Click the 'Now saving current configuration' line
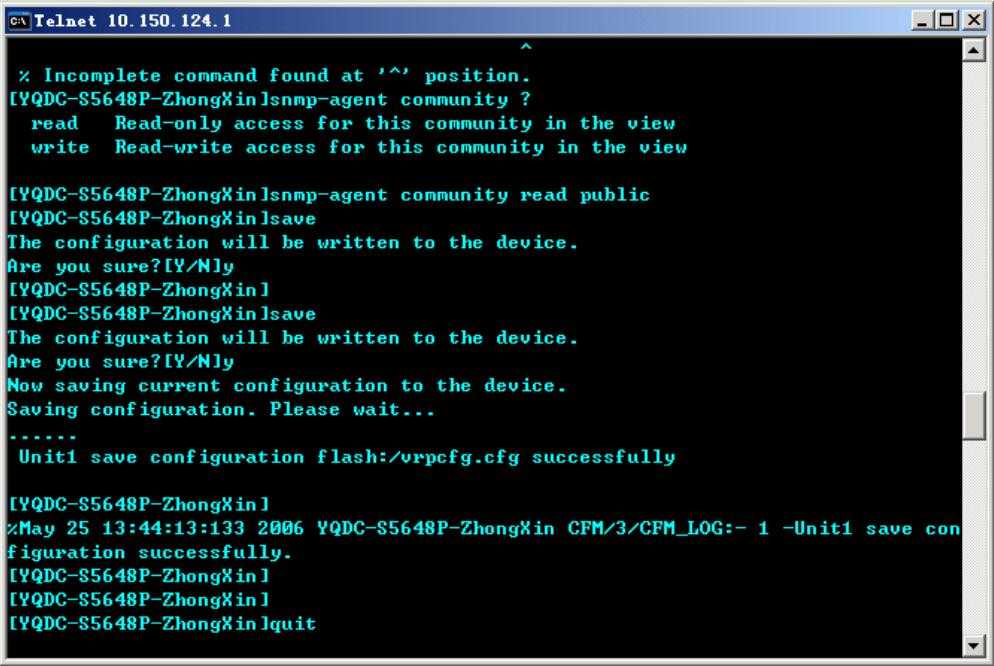994x666 pixels. click(287, 386)
